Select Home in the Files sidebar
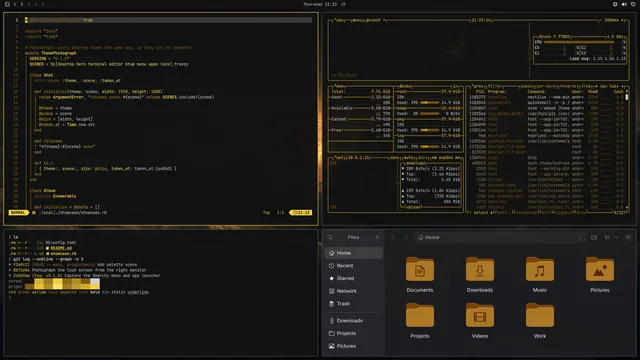The image size is (640, 360). point(353,253)
